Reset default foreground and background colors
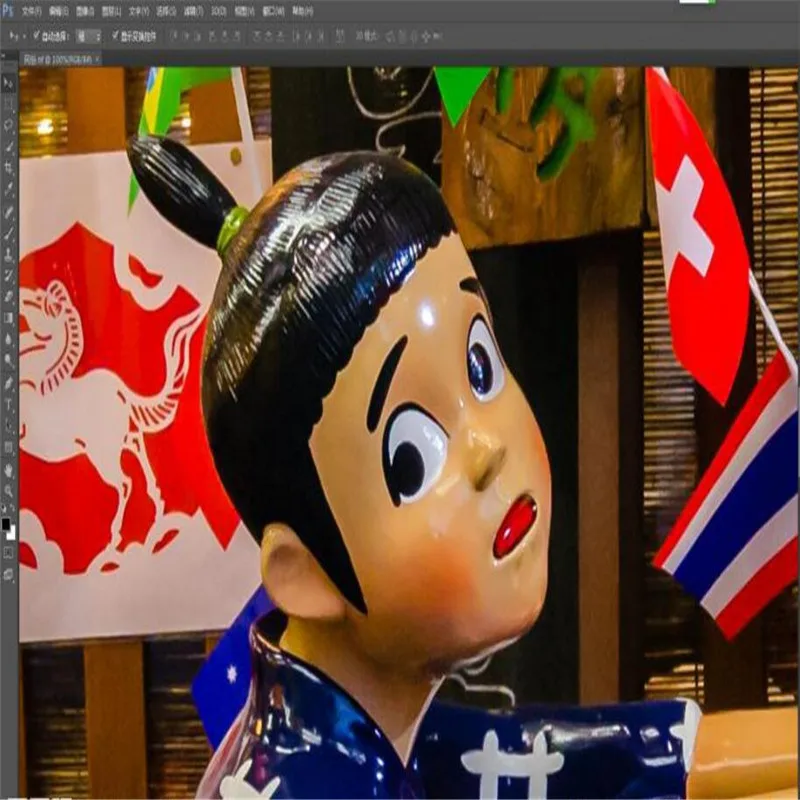This screenshot has height=800, width=800. click(x=4, y=508)
